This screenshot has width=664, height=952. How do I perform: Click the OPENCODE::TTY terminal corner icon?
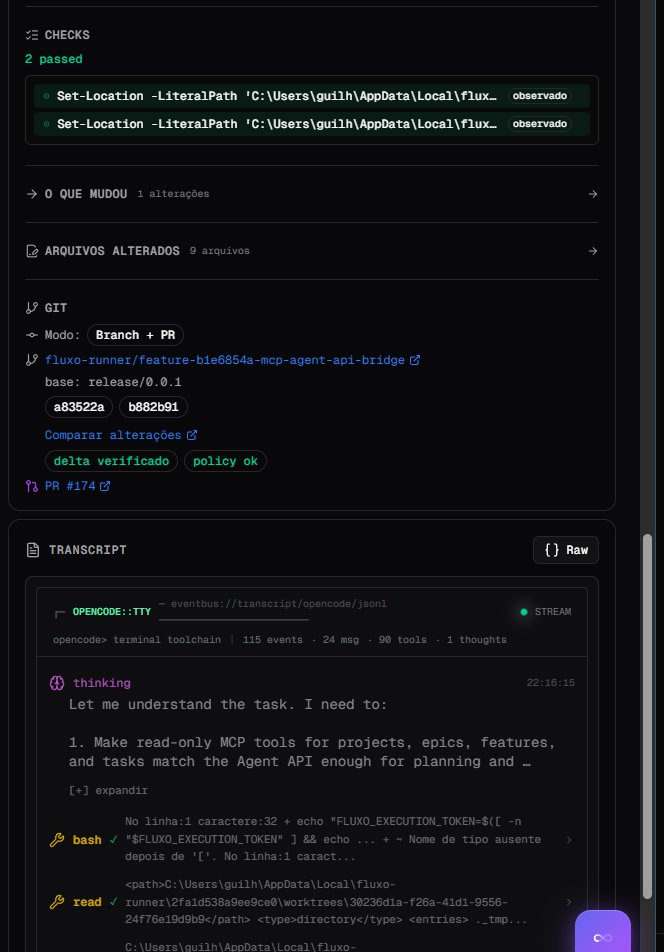(59, 614)
